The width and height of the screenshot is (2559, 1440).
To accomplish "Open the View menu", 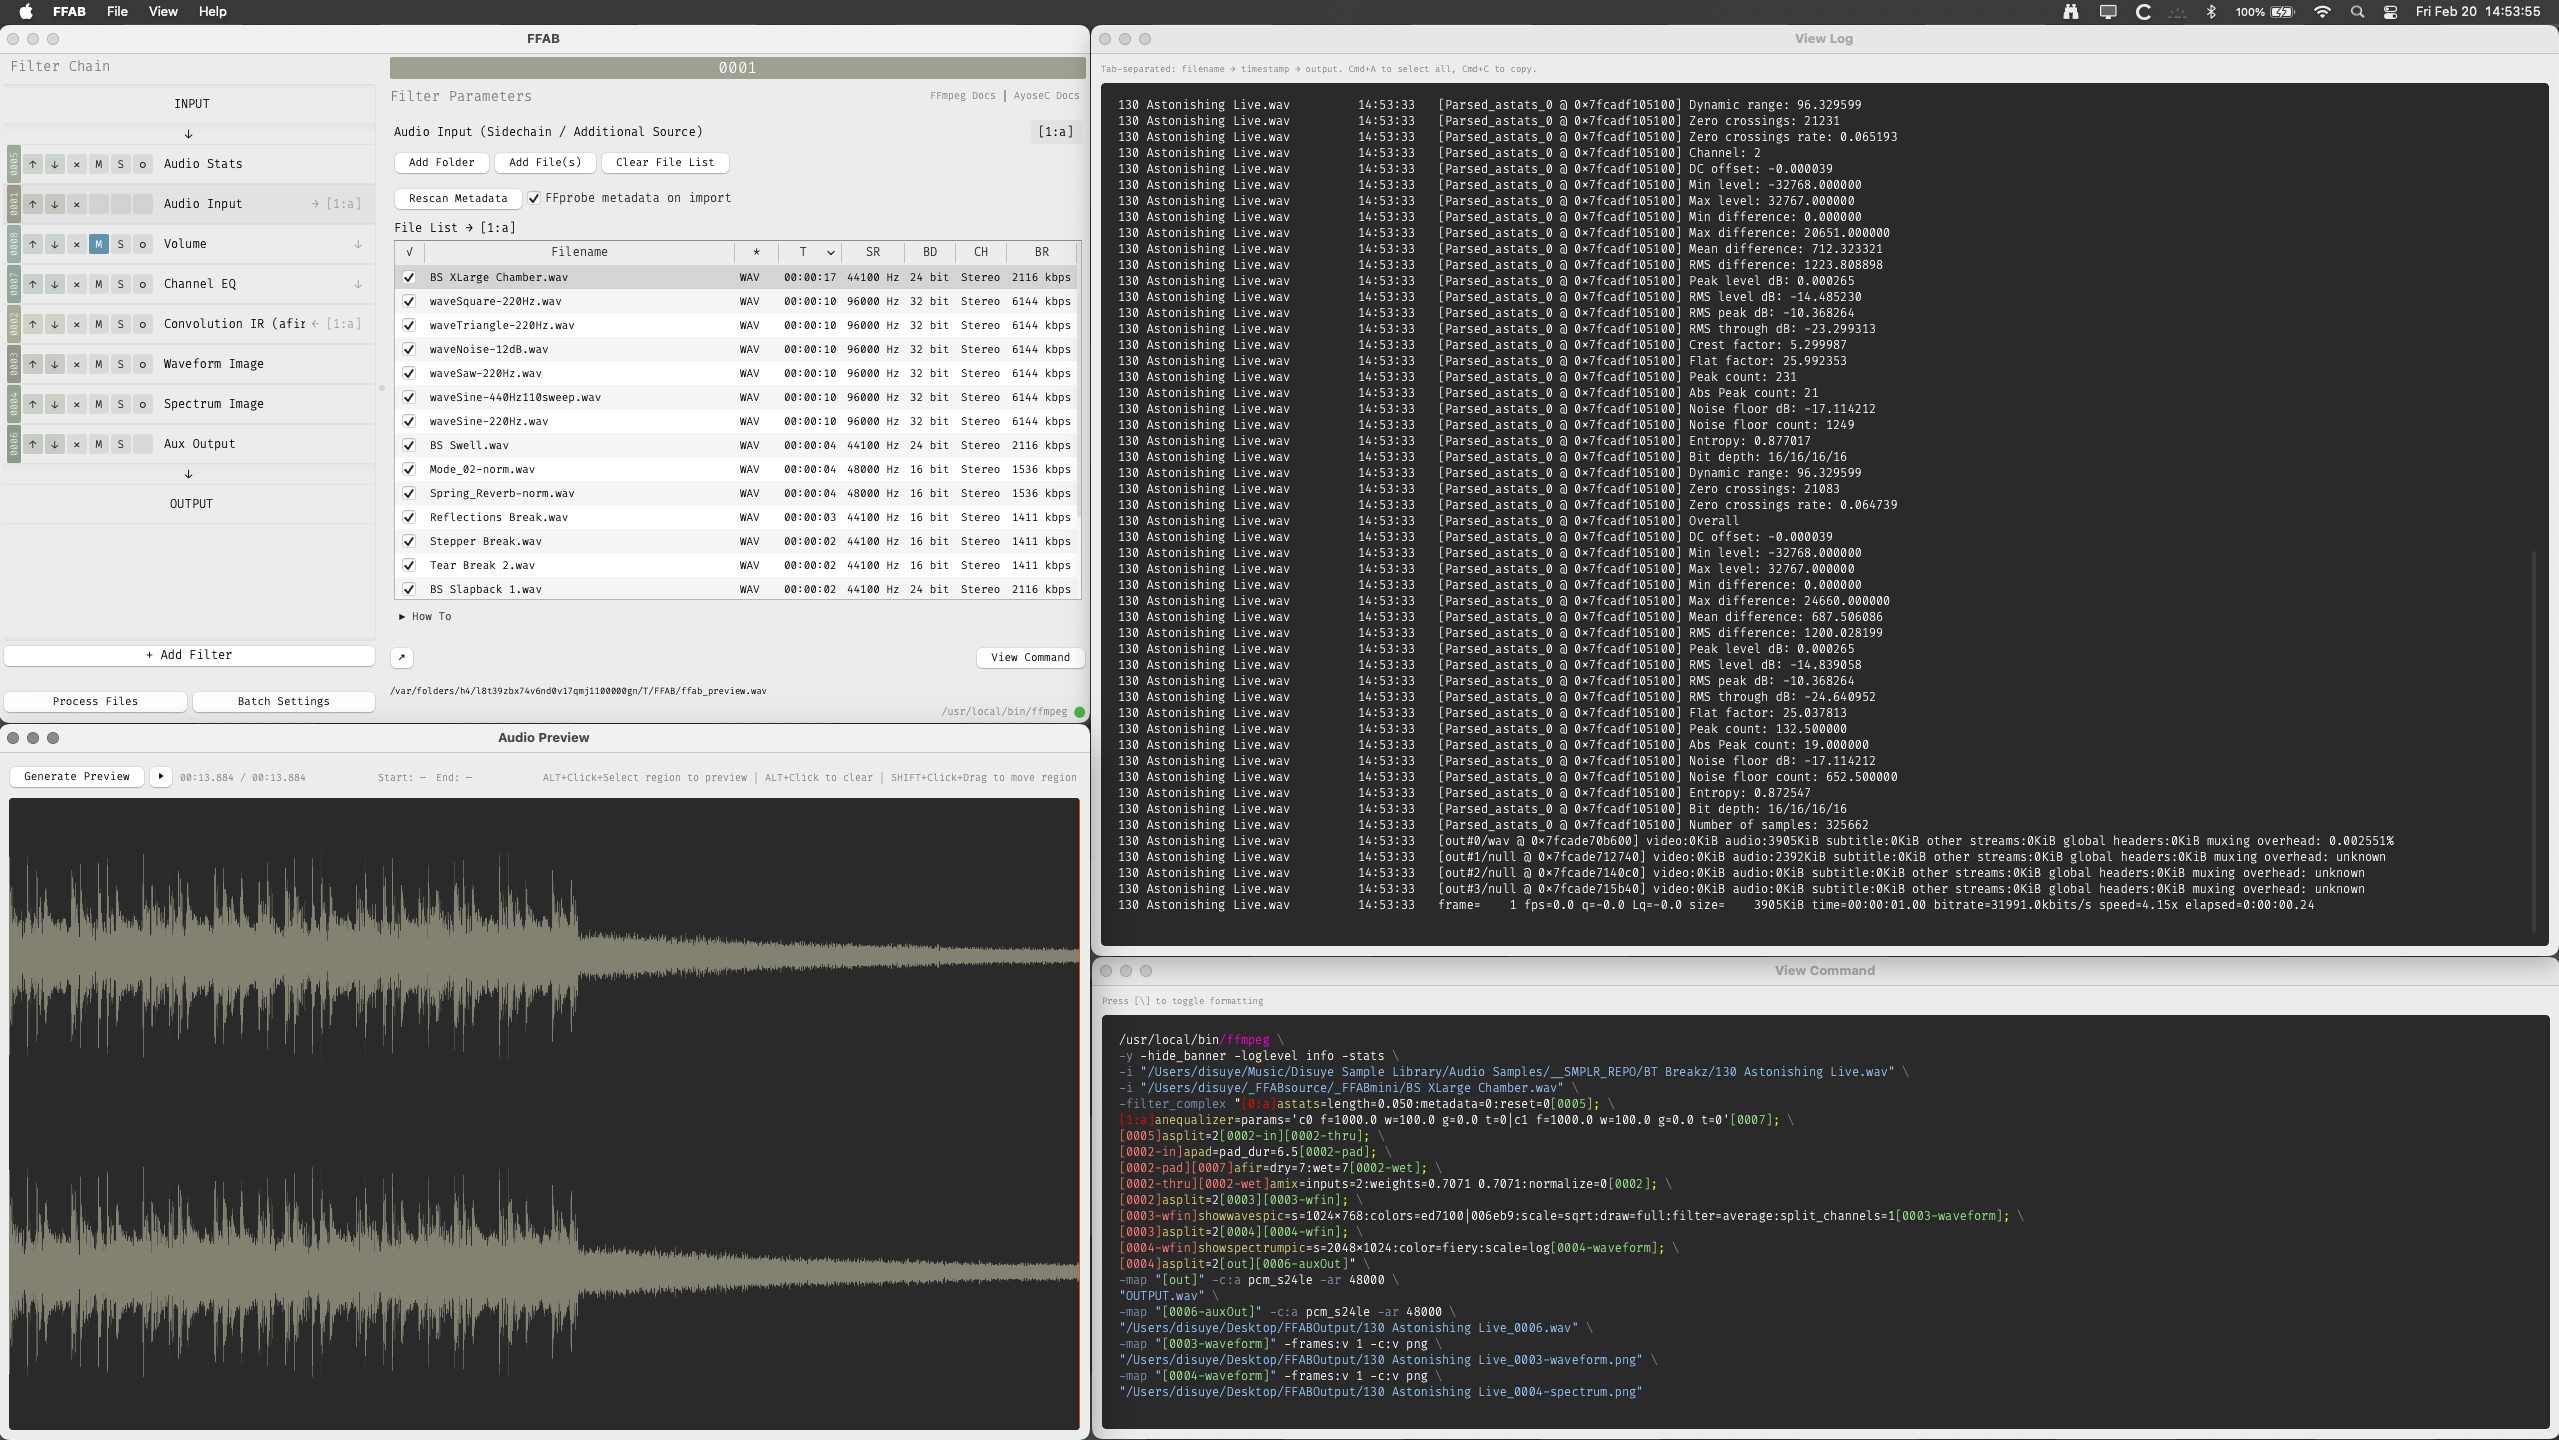I will pos(163,12).
